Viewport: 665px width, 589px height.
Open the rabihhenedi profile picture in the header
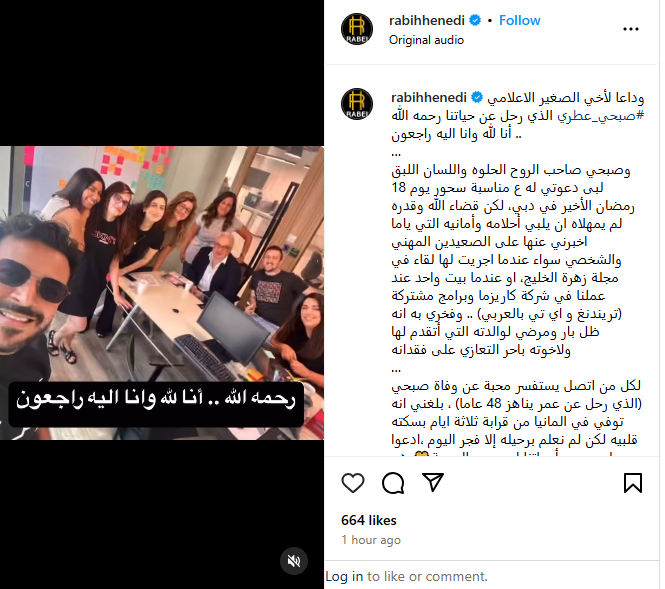[x=357, y=29]
